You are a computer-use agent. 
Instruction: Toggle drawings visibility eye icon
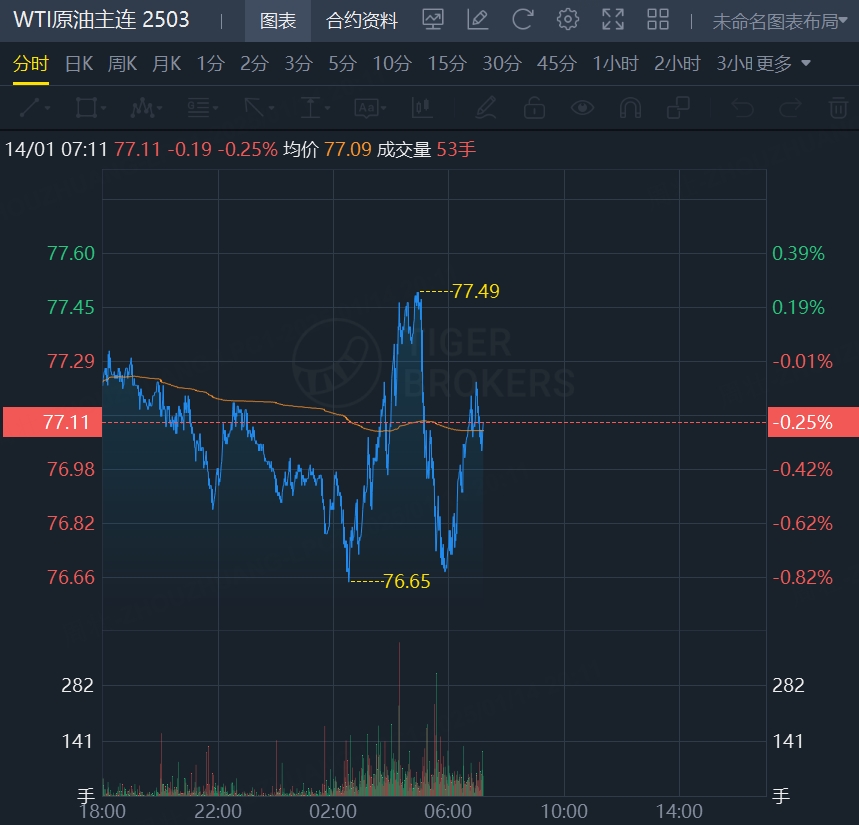coord(582,107)
